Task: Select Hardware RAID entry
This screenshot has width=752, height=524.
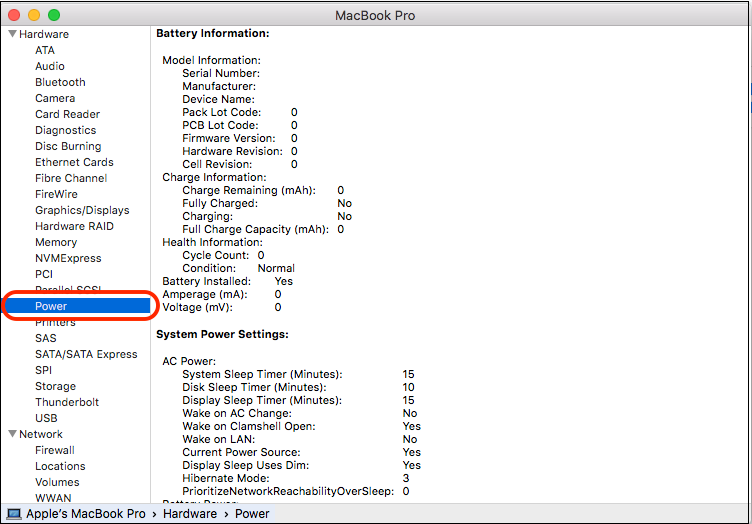Action: 74,226
